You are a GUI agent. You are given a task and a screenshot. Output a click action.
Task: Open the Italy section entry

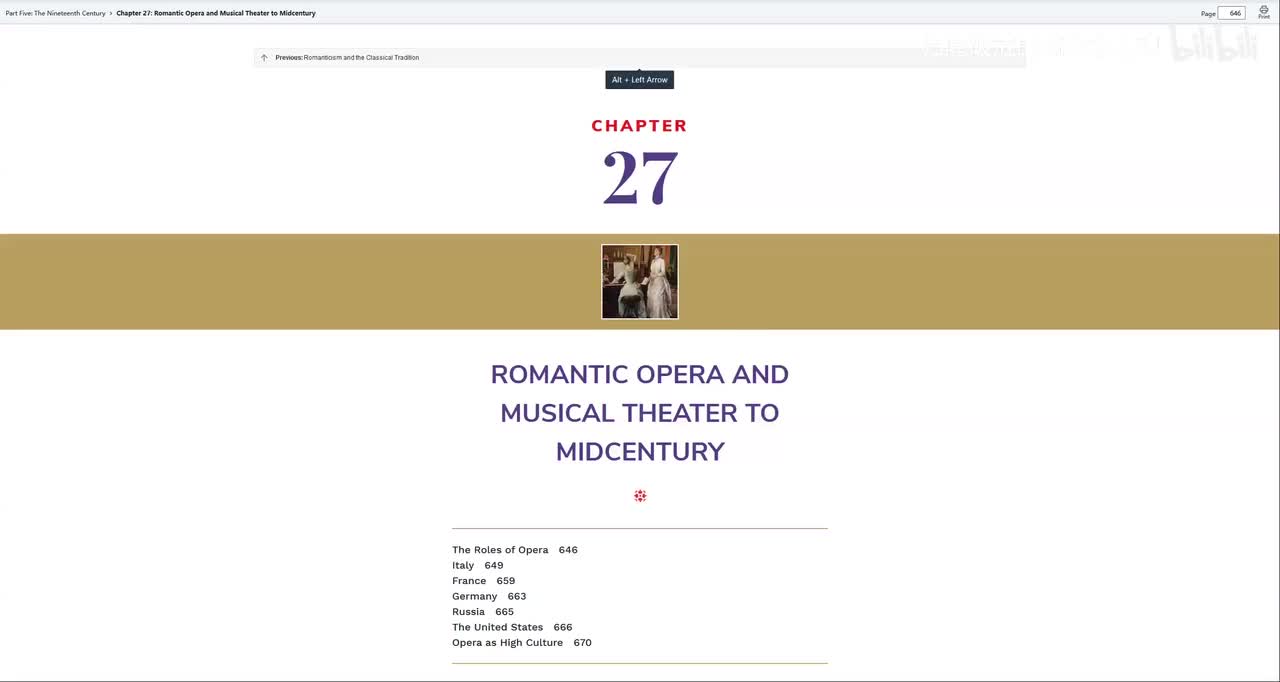pyautogui.click(x=478, y=565)
